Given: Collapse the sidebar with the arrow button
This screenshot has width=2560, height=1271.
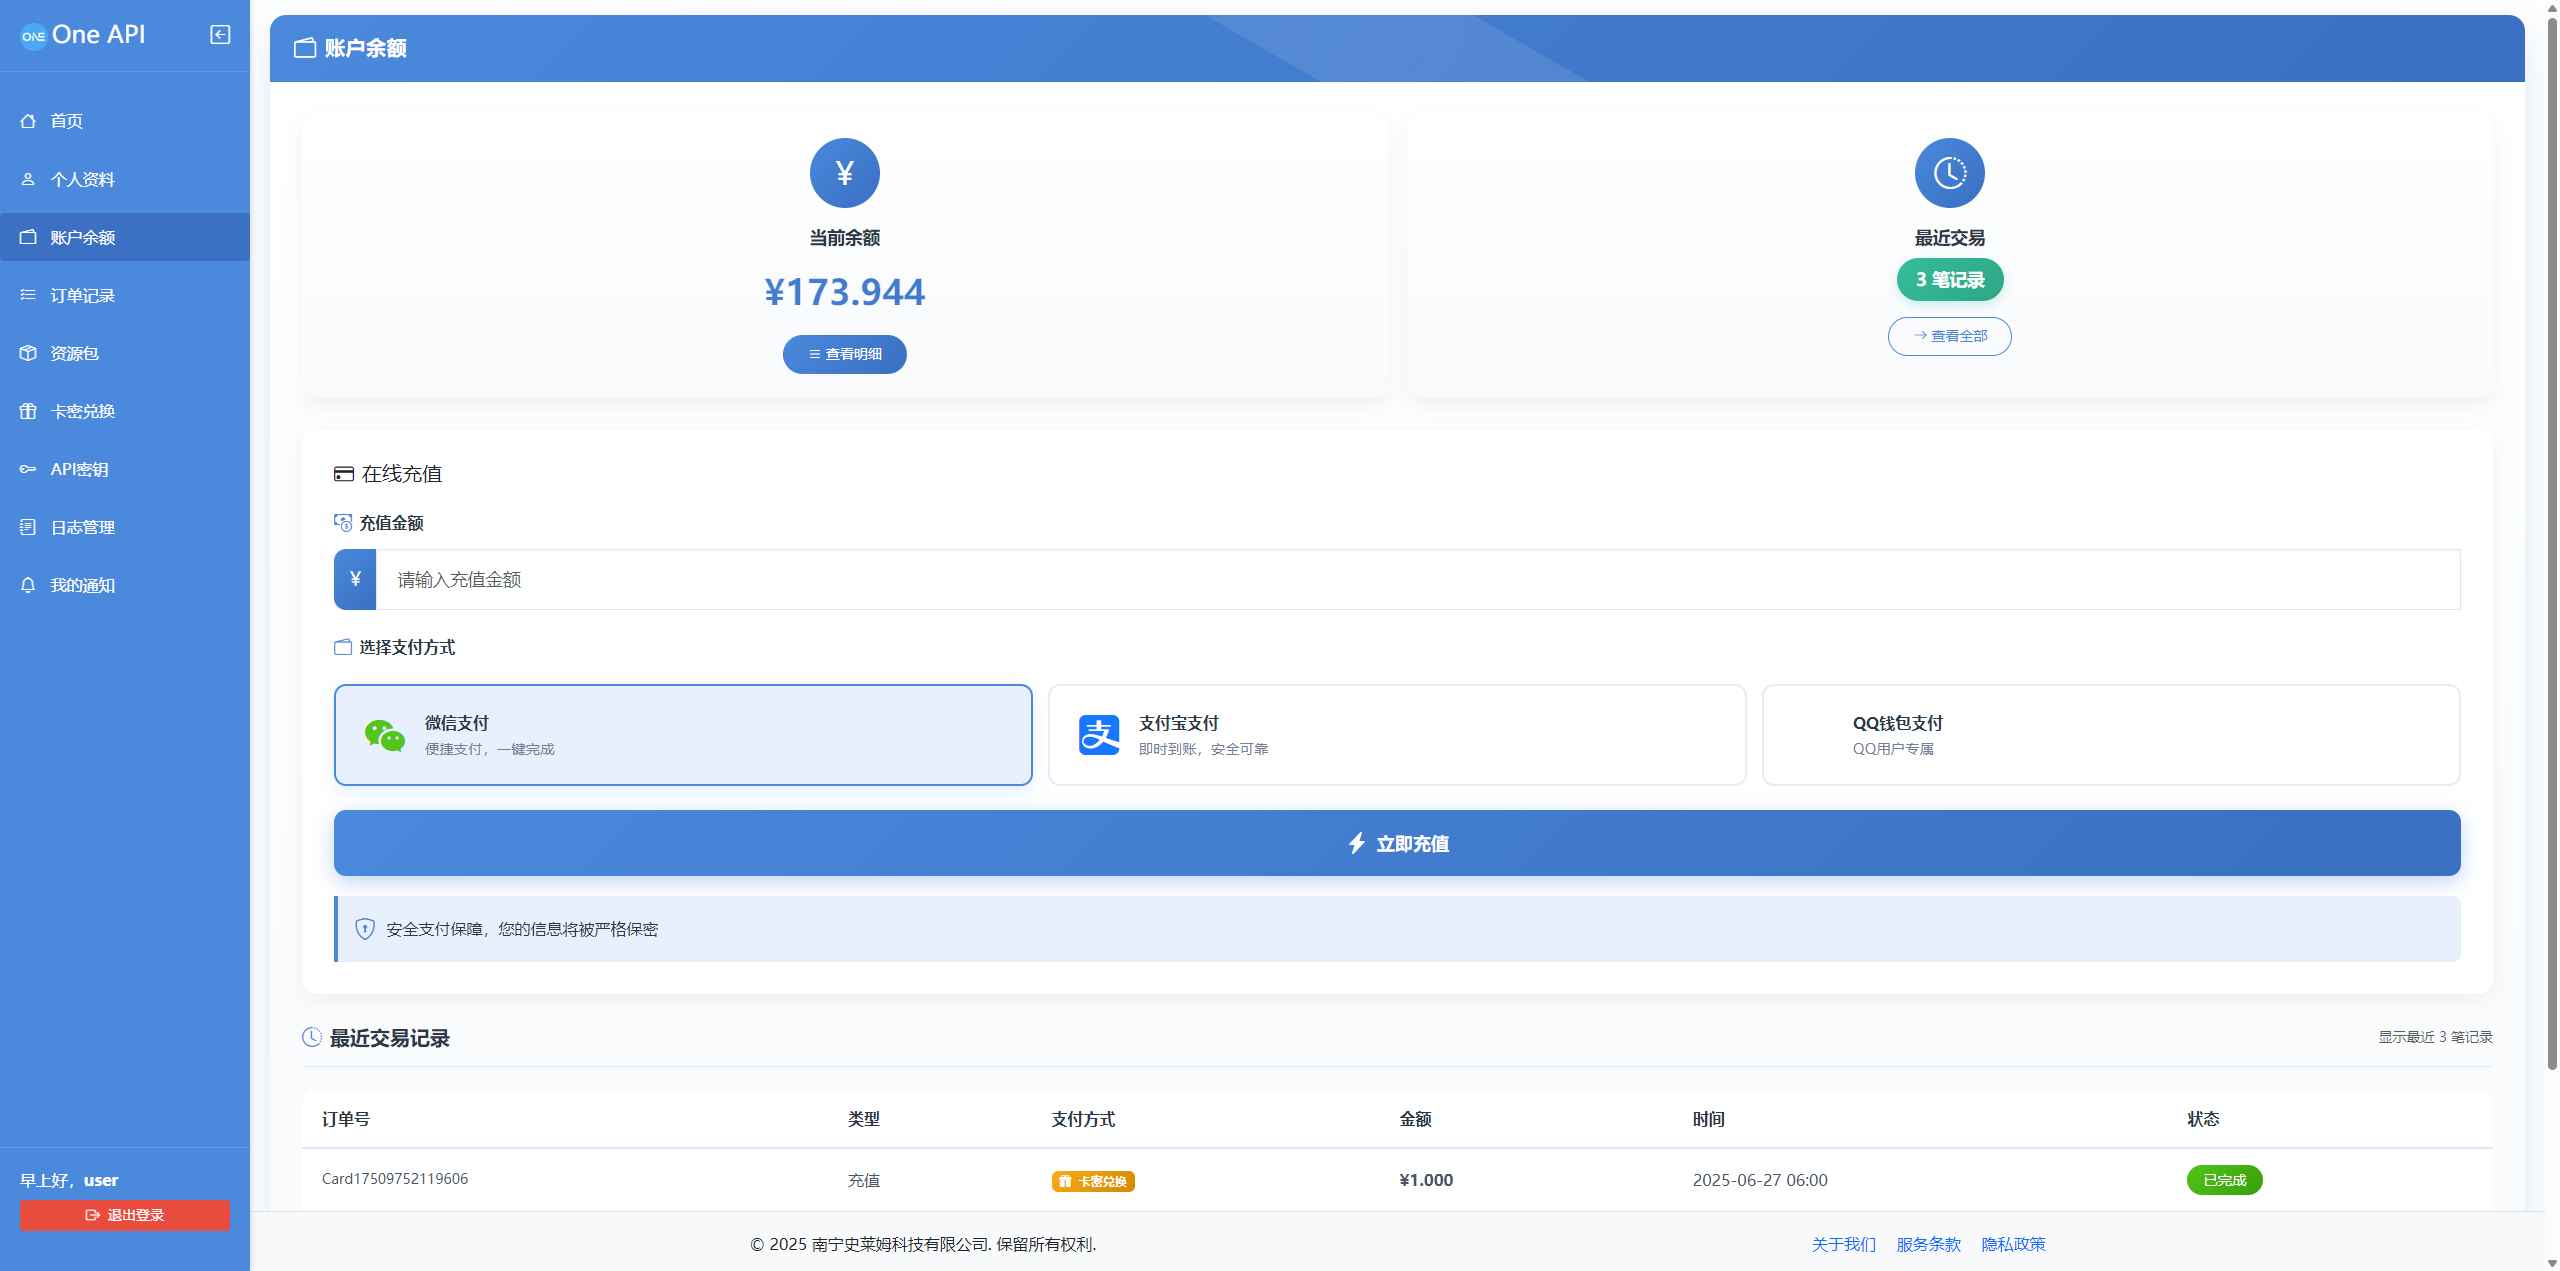Looking at the screenshot, I should [x=219, y=33].
